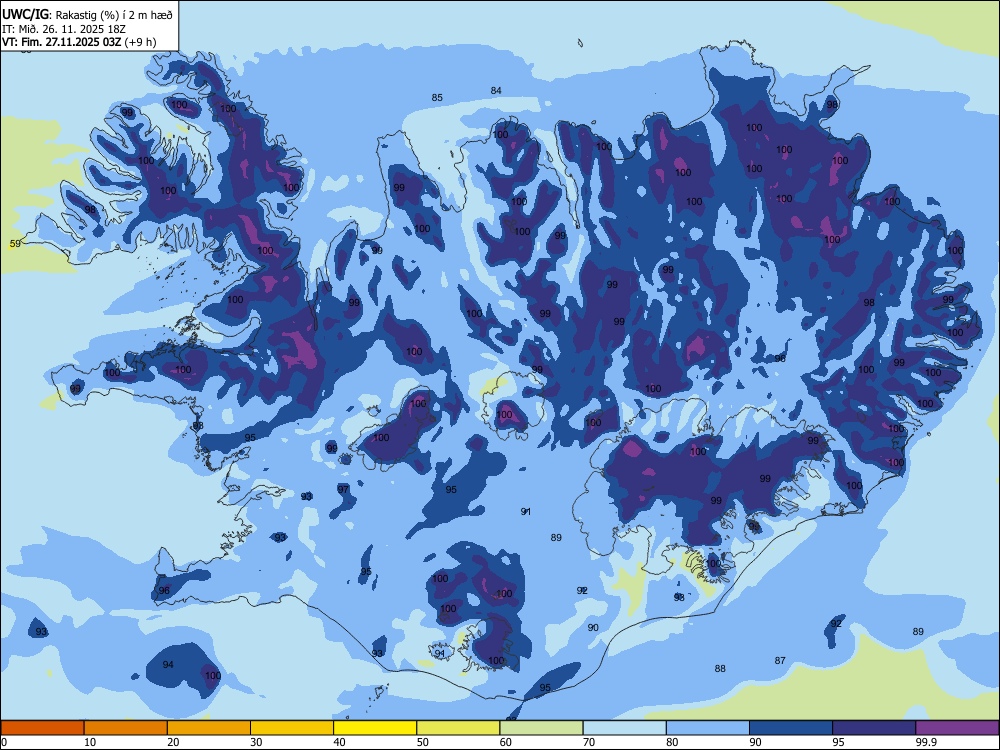Click the '88' value in the southeast sea
The image size is (1000, 750).
pyautogui.click(x=720, y=668)
